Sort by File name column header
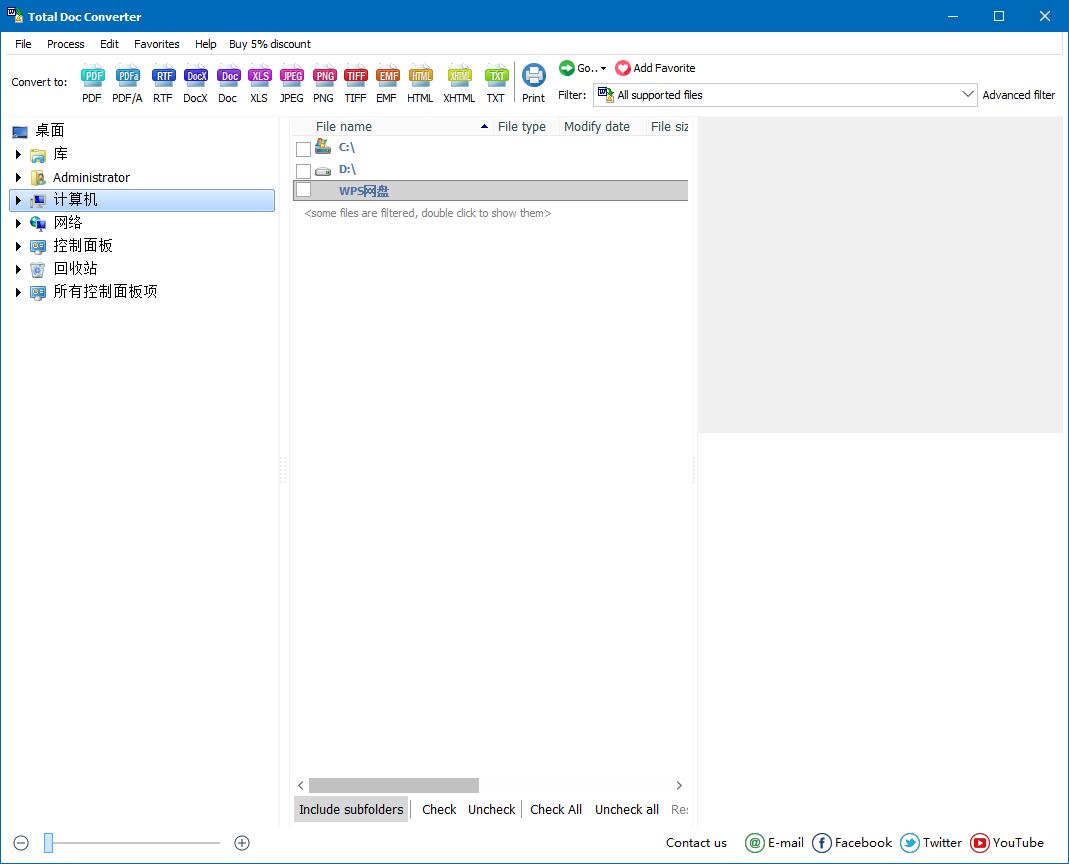 (x=392, y=126)
